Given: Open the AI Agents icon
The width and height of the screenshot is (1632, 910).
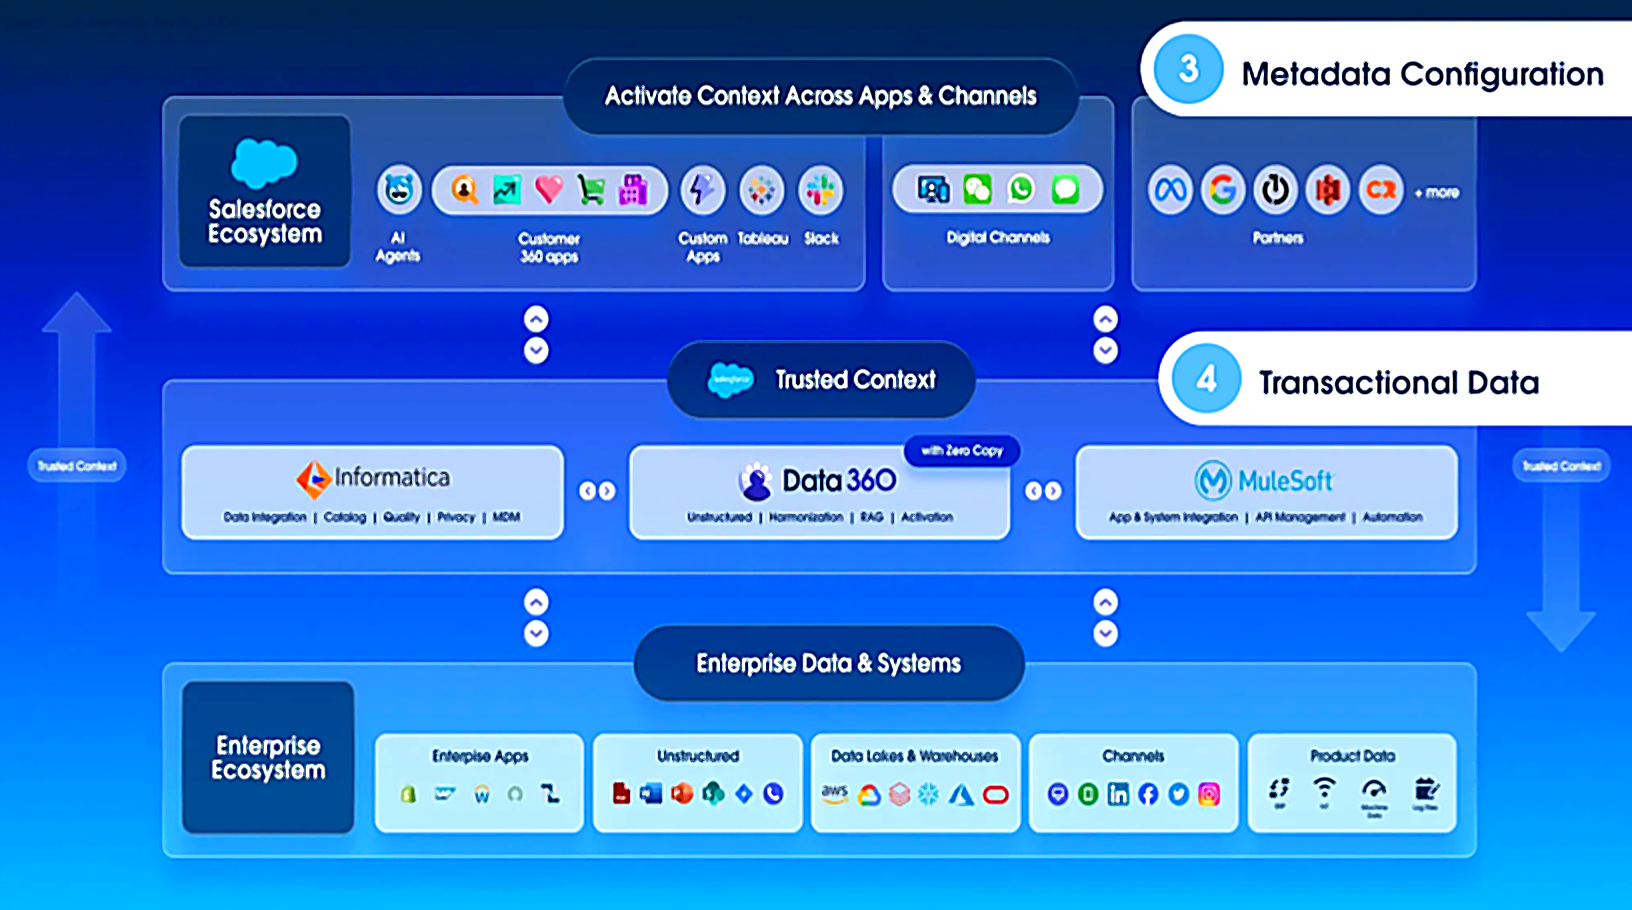Looking at the screenshot, I should pyautogui.click(x=398, y=190).
